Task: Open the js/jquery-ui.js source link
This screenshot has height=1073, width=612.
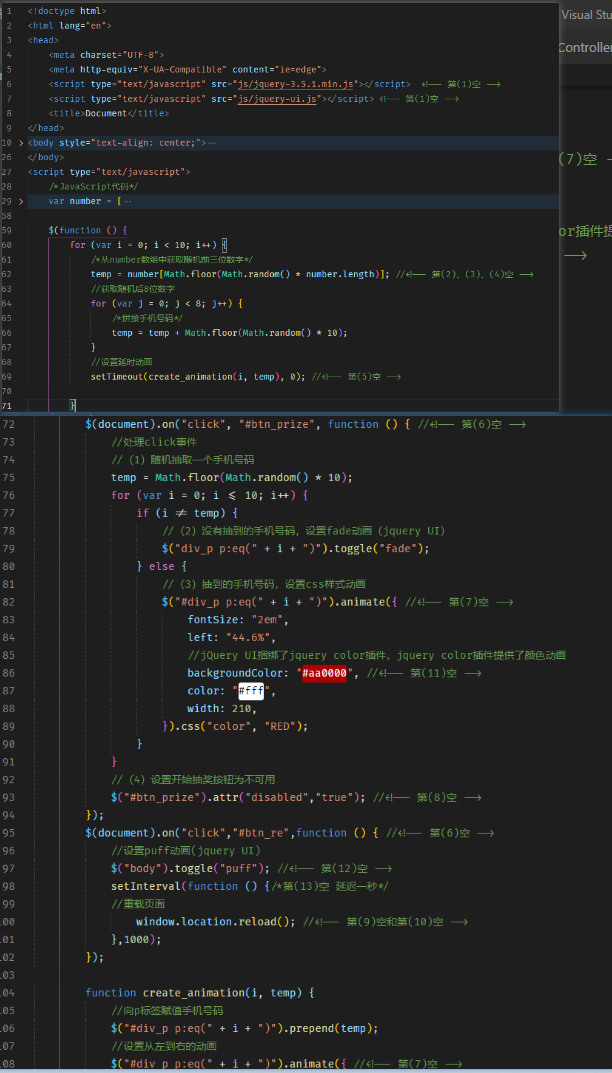Action: pos(277,99)
